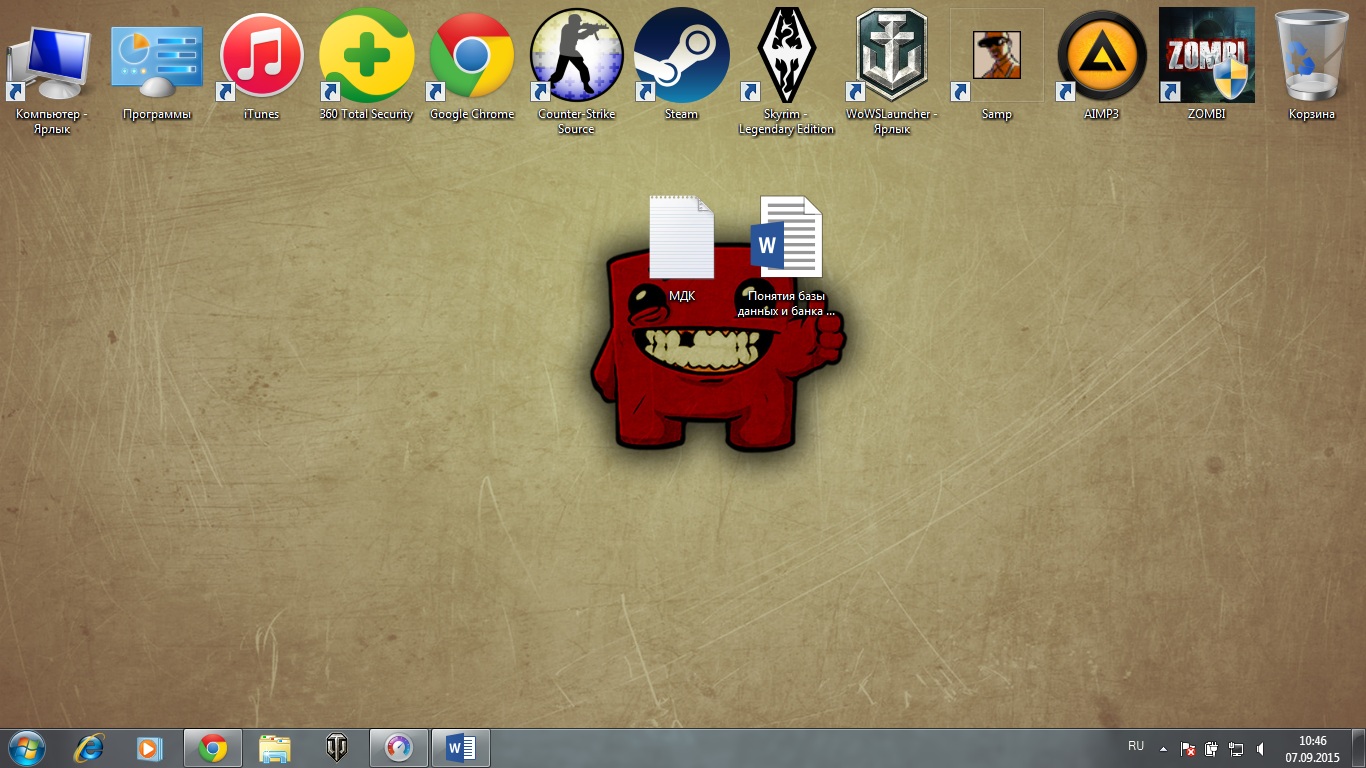1366x768 pixels.
Task: Open the Windows Start menu
Action: 27,747
